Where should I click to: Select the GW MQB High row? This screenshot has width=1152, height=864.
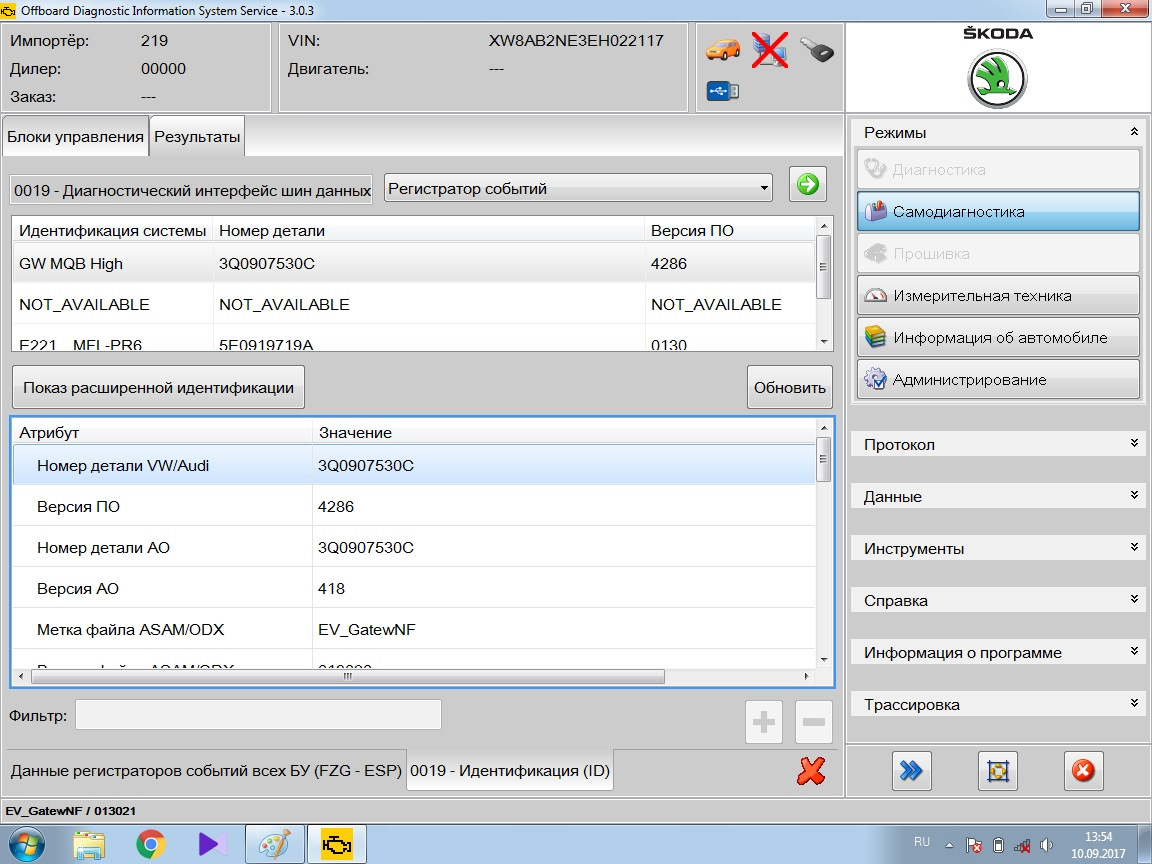click(x=414, y=263)
